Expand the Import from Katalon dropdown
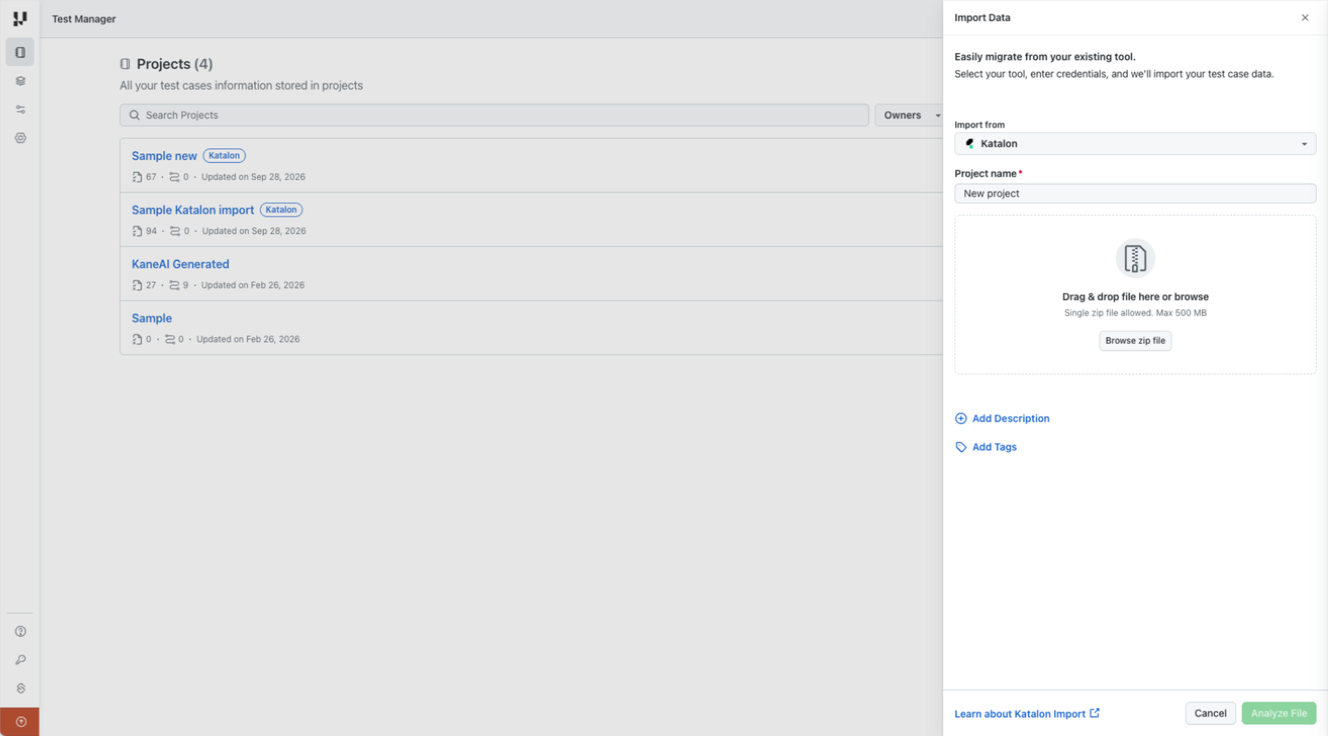 1135,144
